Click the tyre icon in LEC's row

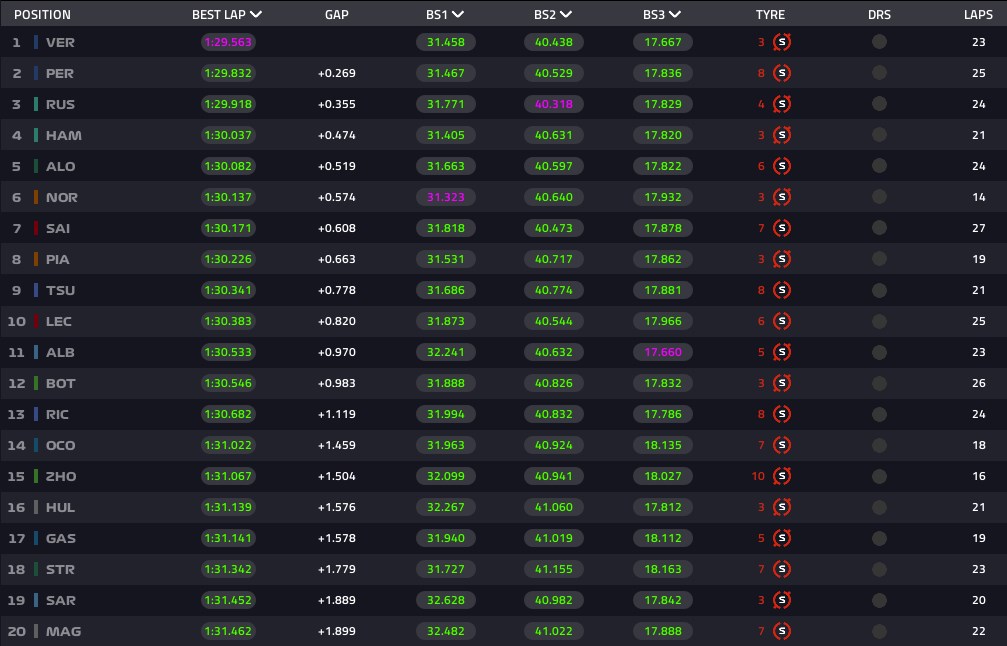coord(782,321)
